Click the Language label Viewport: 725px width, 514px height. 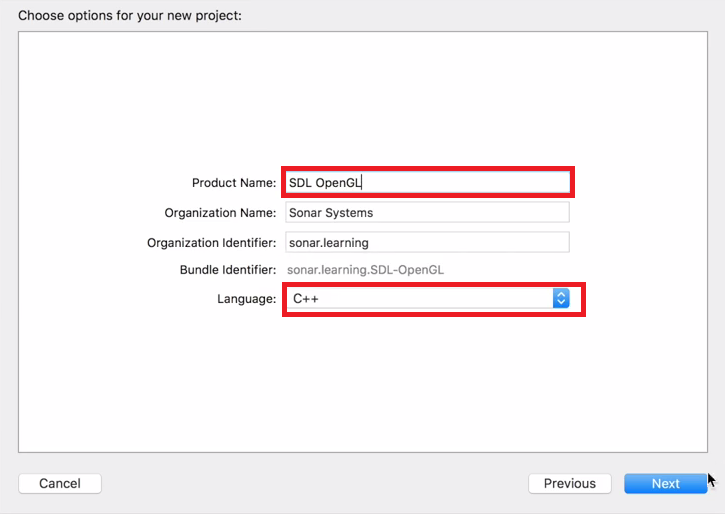[x=246, y=299]
